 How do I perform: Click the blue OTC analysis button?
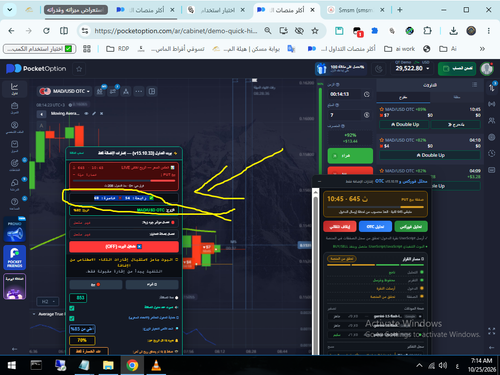[375, 227]
